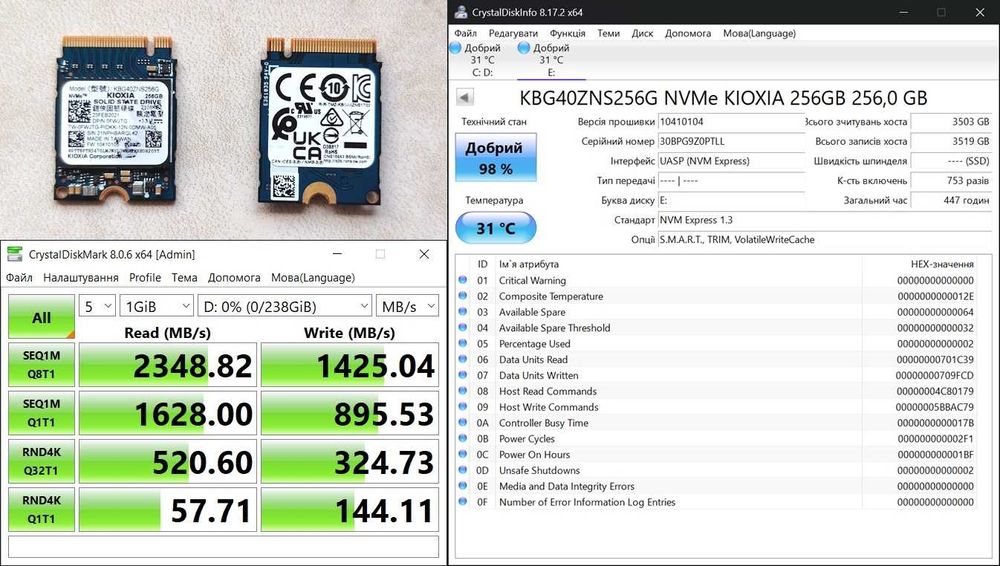Click status dot for Power Cycles row

tap(463, 438)
